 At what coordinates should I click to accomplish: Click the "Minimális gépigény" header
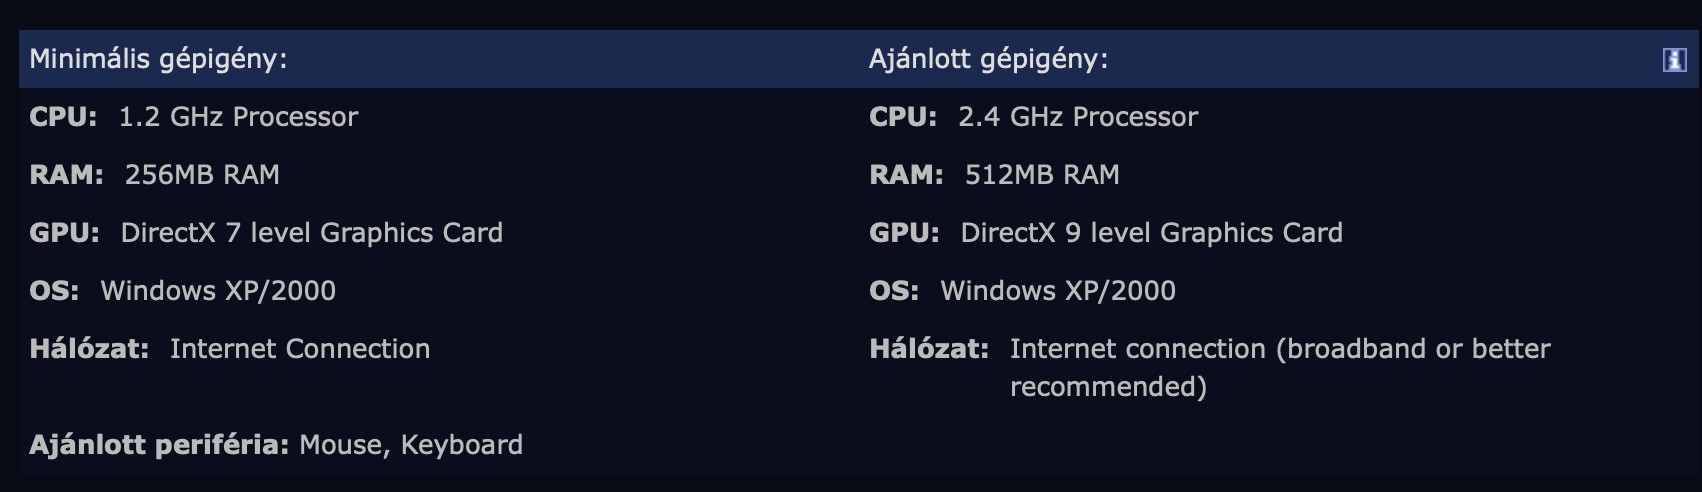[158, 59]
